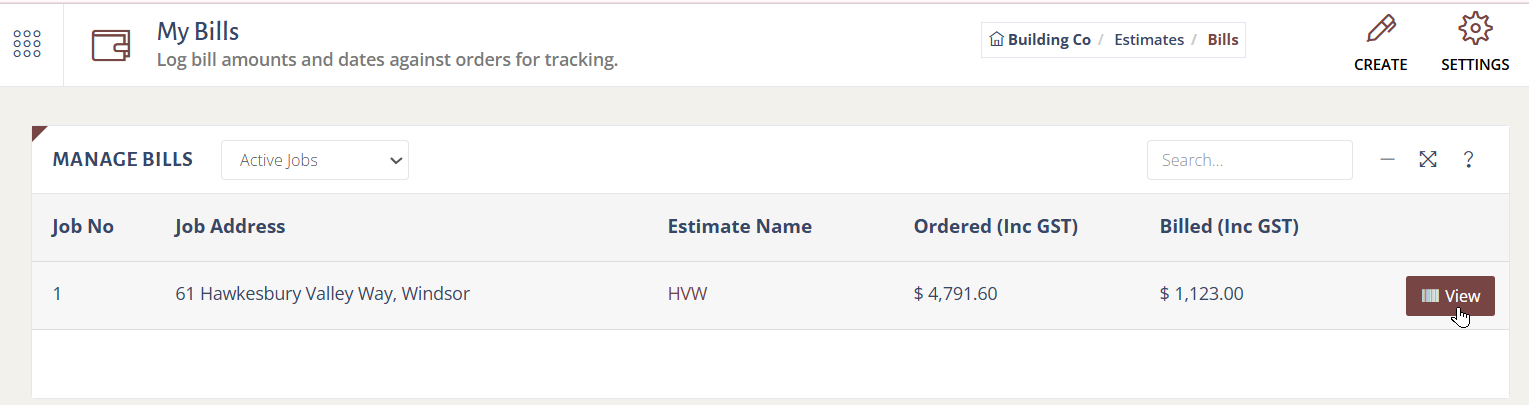This screenshot has width=1529, height=407.
Task: Sort by Job Address column header
Action: [230, 227]
